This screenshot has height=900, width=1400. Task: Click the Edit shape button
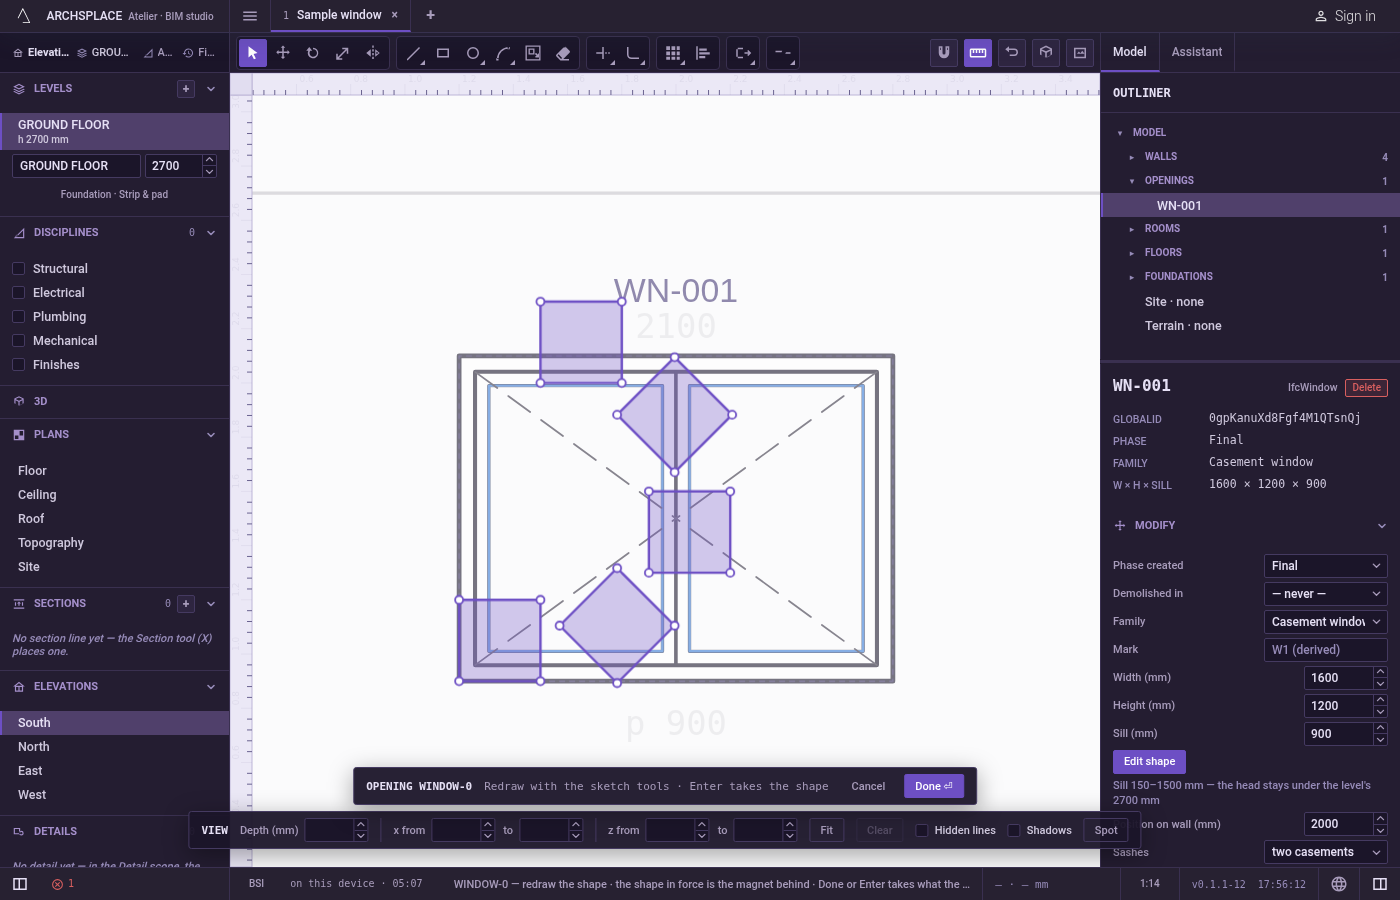[1149, 762]
